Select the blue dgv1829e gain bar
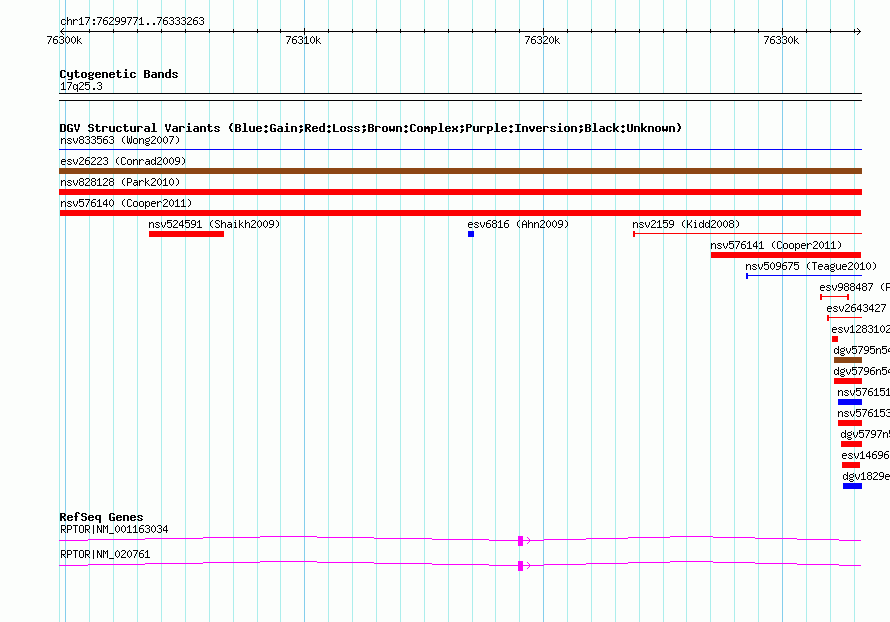This screenshot has height=622, width=890. point(853,486)
